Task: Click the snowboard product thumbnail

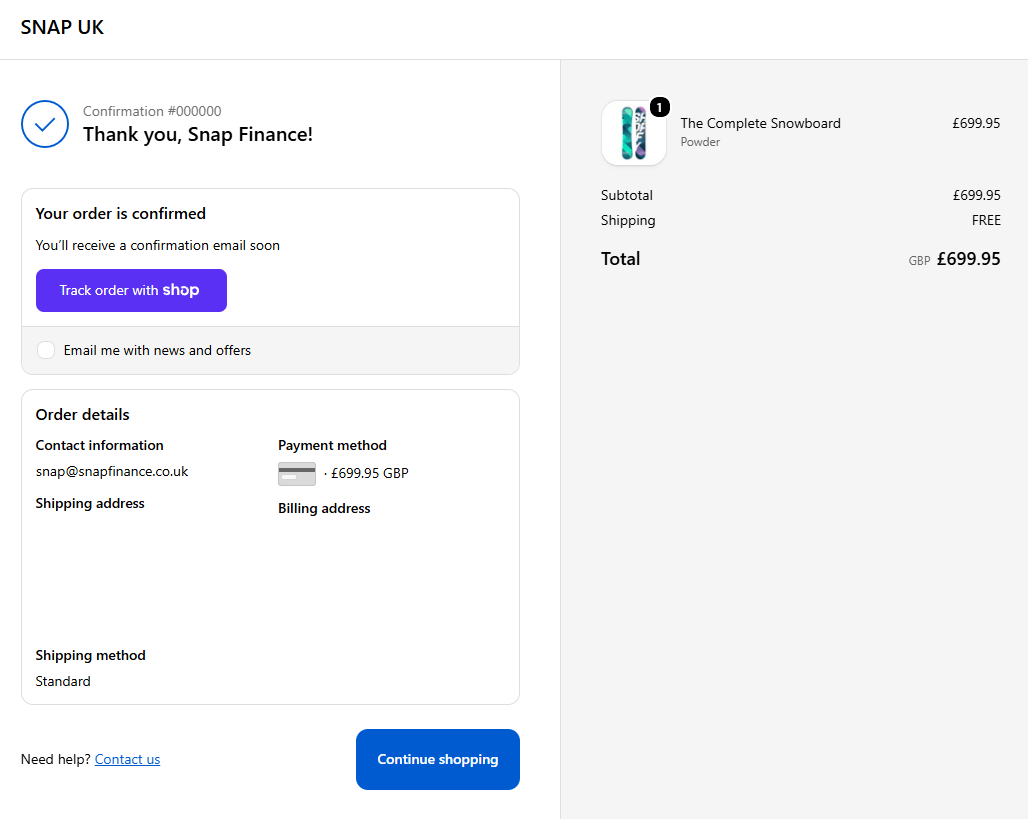Action: 634,133
